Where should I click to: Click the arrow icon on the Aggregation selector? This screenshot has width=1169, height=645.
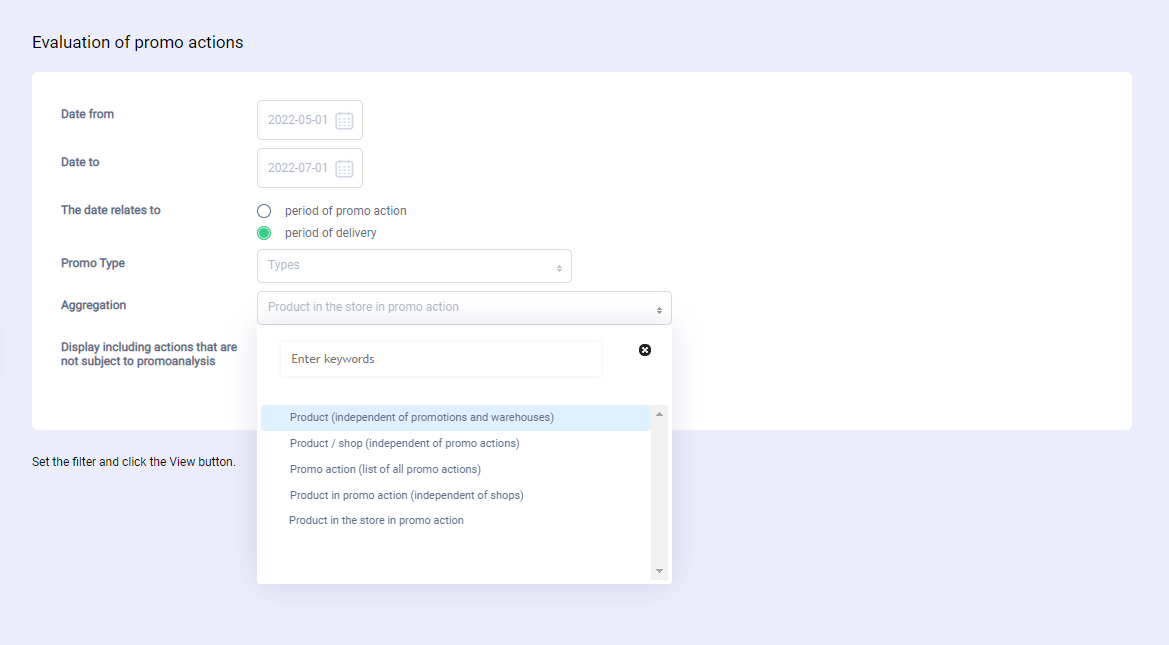click(x=659, y=310)
